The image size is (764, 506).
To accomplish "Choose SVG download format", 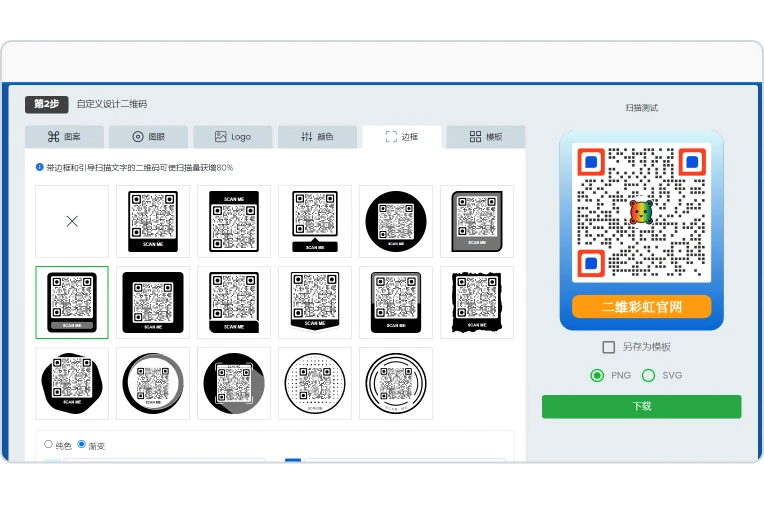I will tap(648, 375).
